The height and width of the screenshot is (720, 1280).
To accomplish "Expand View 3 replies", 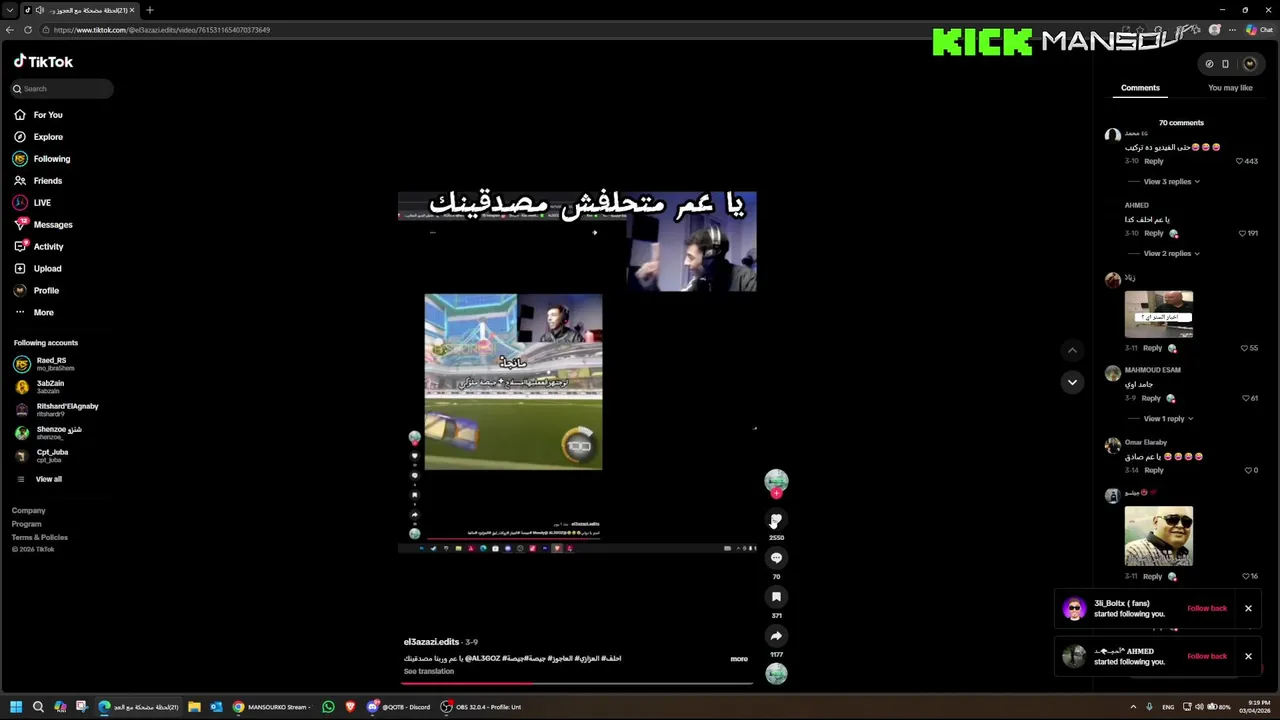I will coord(1172,182).
